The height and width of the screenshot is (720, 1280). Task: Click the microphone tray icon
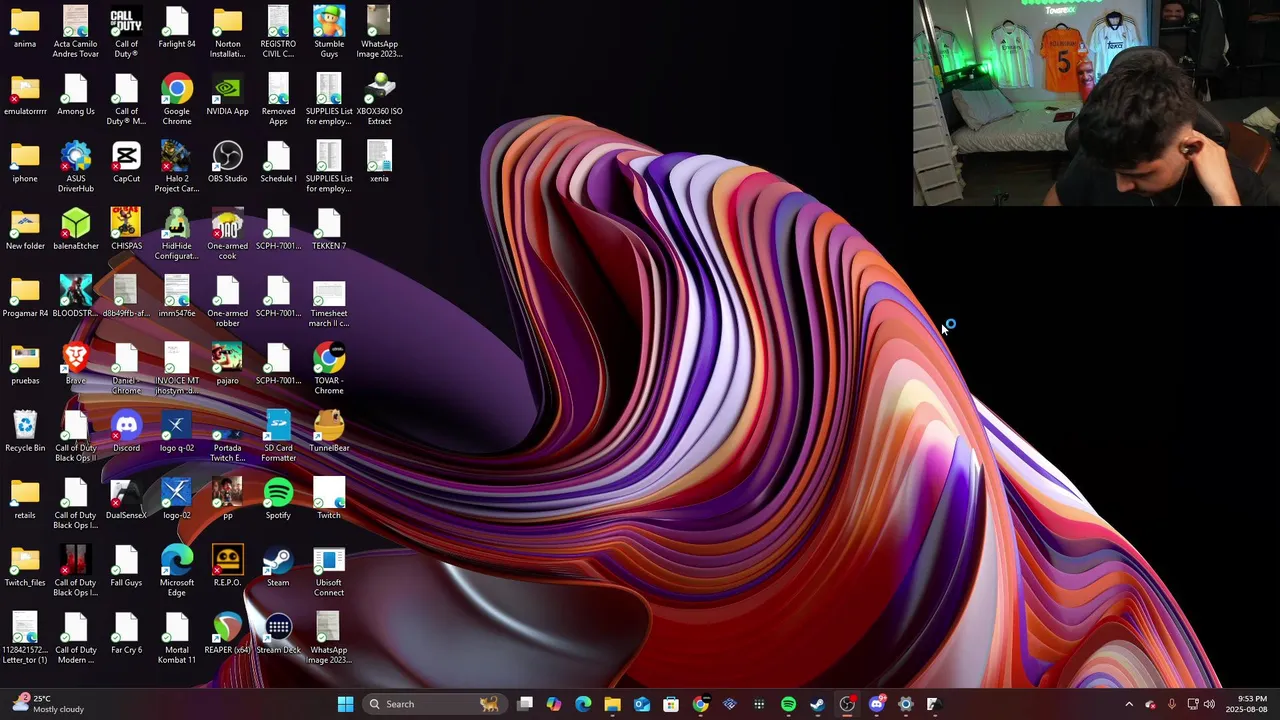1171,704
